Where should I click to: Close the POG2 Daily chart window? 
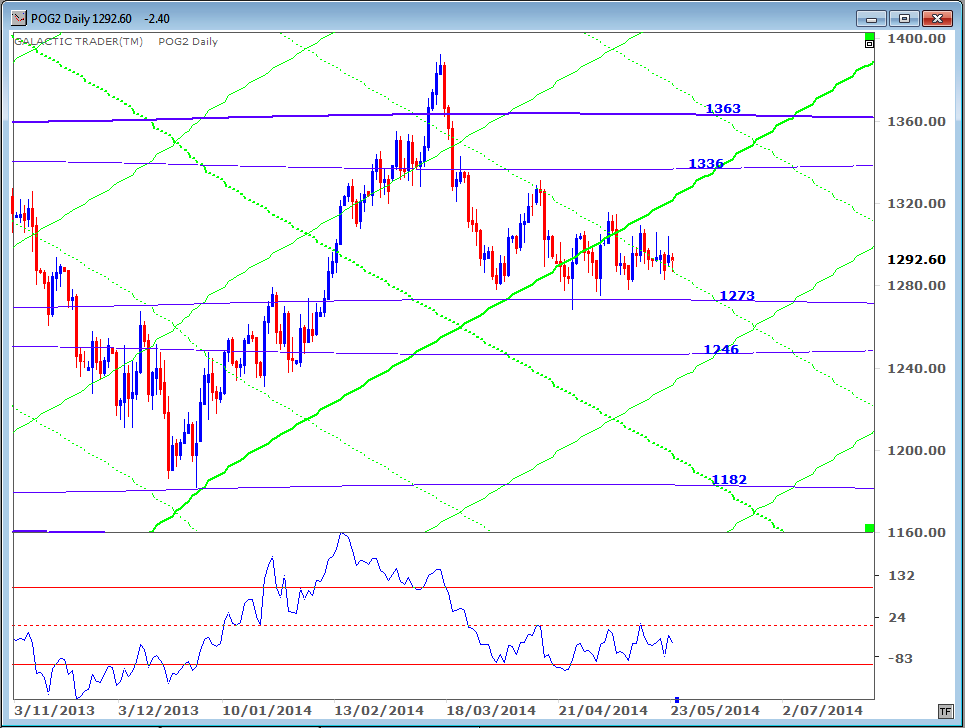[x=937, y=18]
